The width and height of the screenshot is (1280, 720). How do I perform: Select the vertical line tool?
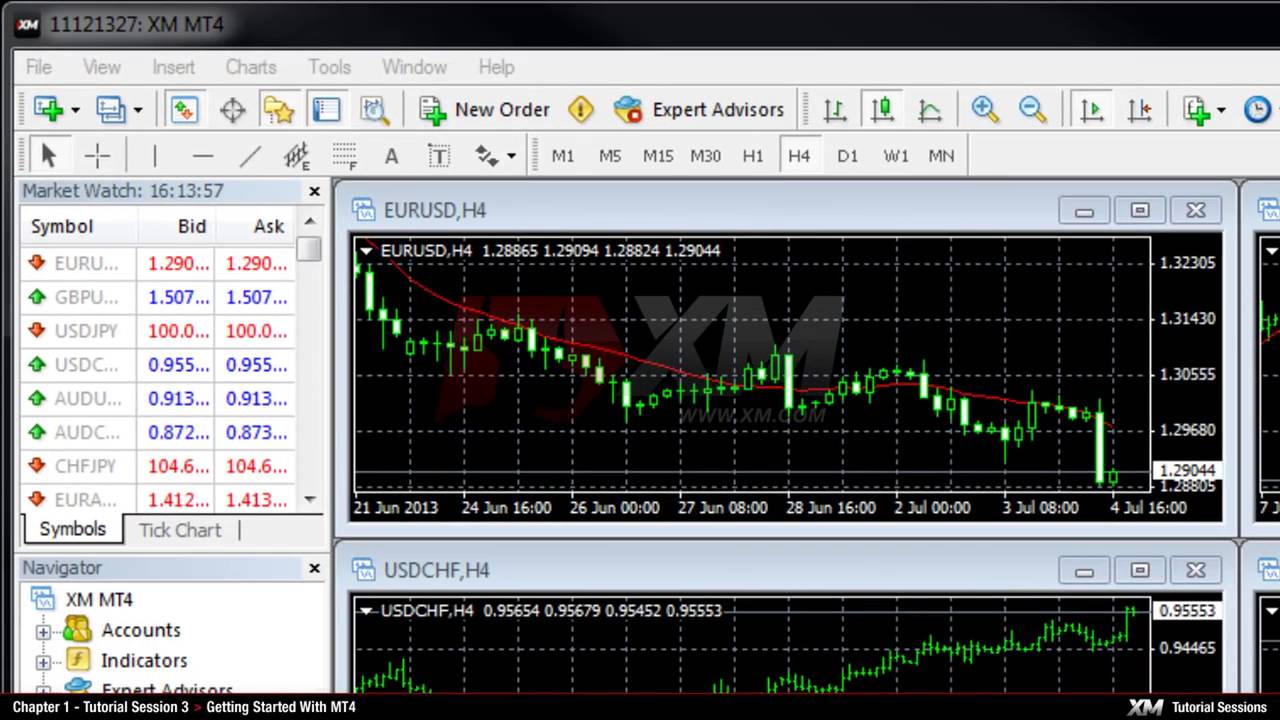pos(154,155)
